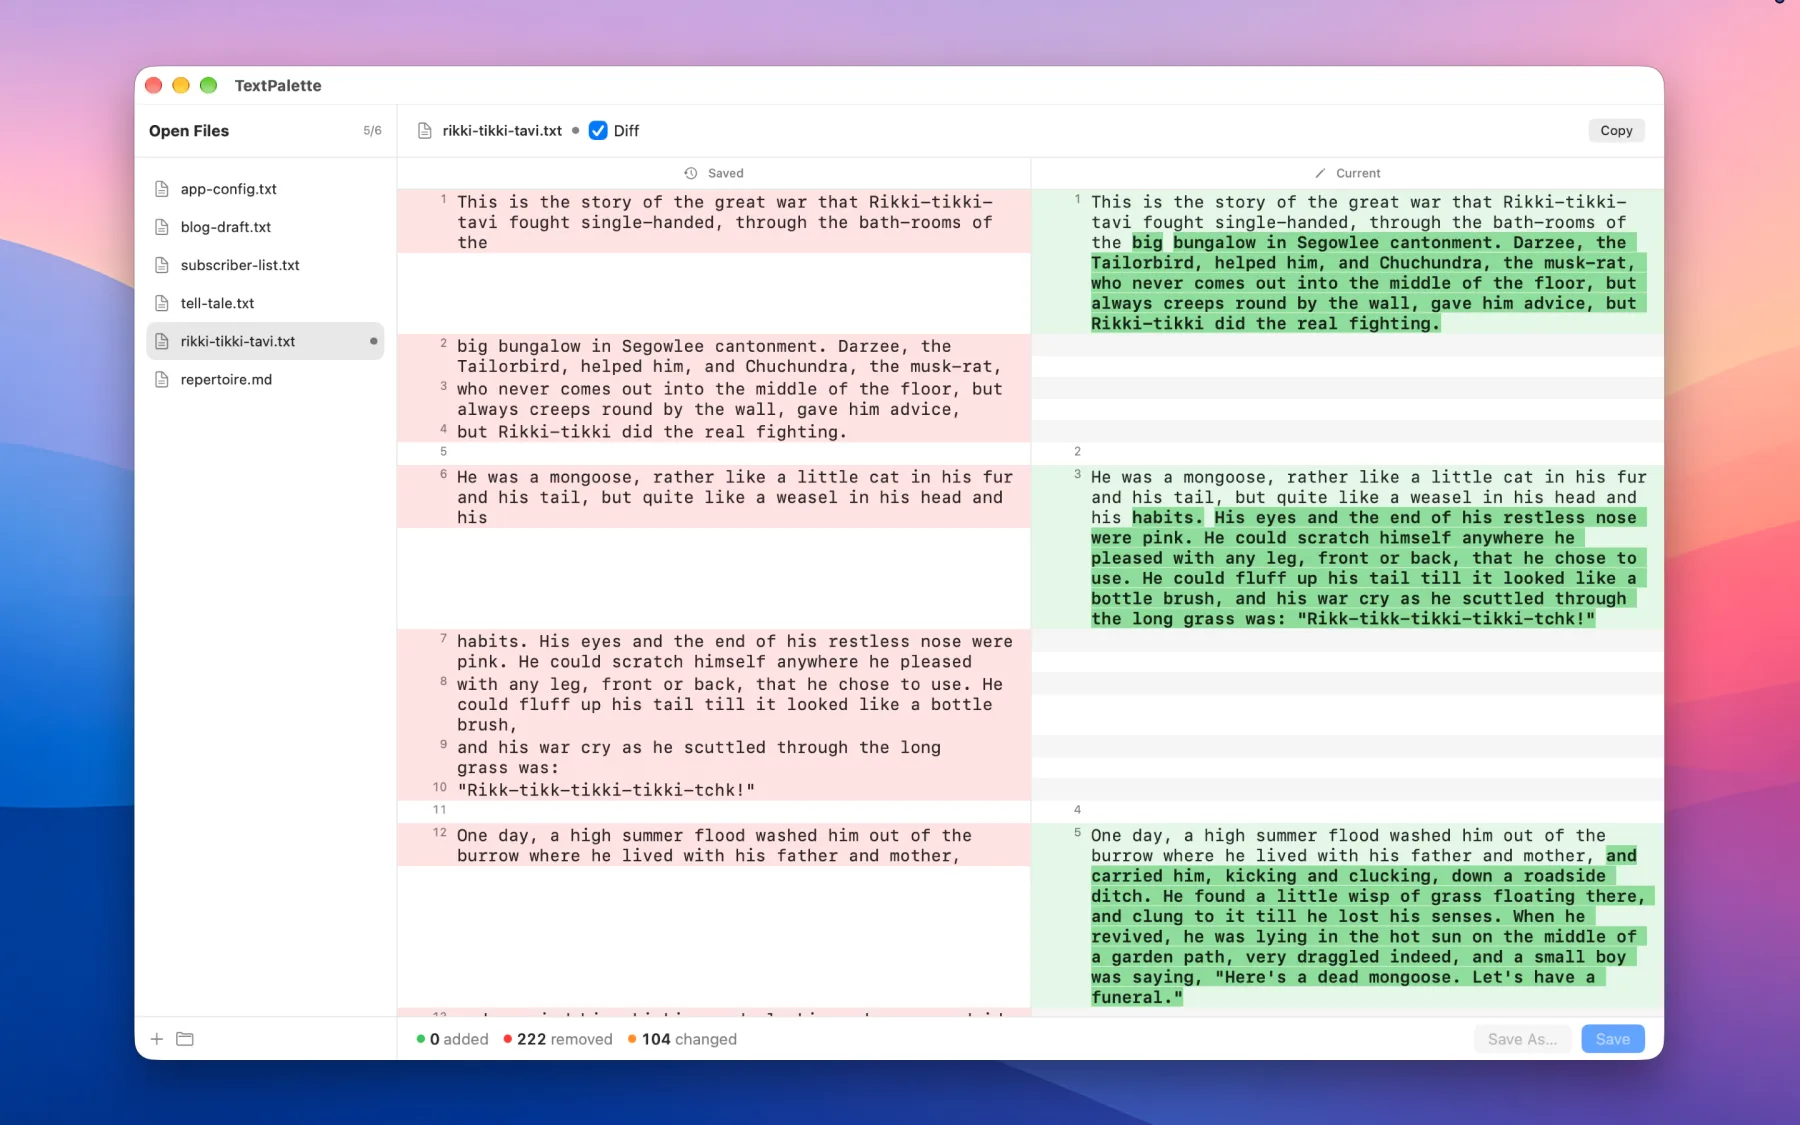The width and height of the screenshot is (1800, 1125).
Task: Click the 5/6 file counter
Action: [372, 131]
